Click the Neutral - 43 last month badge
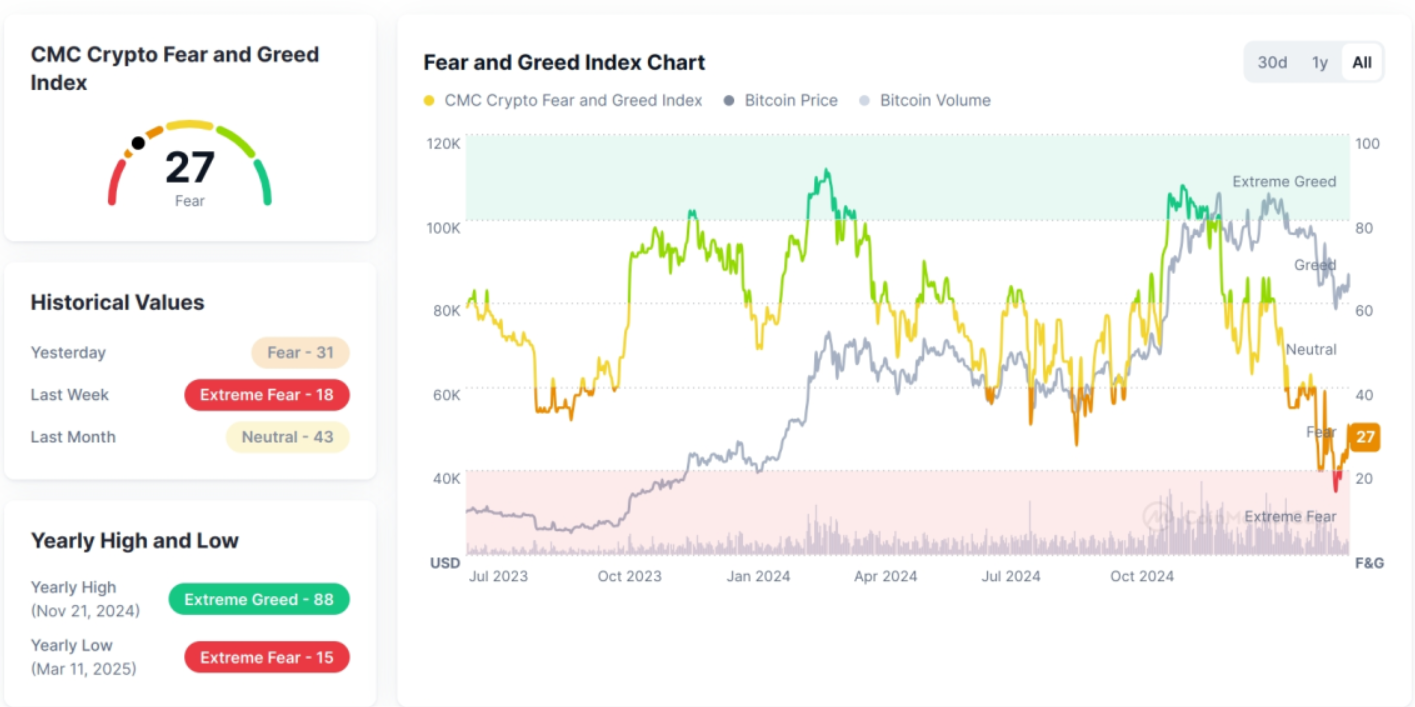Viewport: 1415px width, 707px height. coord(288,437)
